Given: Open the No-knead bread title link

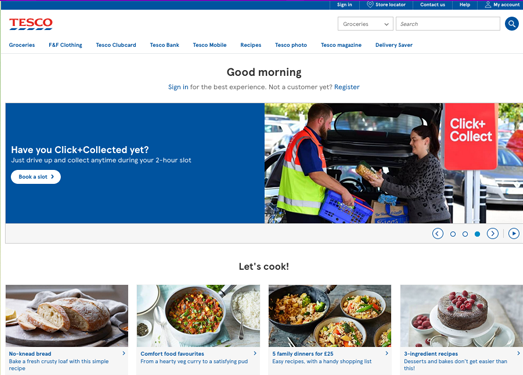Looking at the screenshot, I should [30, 354].
